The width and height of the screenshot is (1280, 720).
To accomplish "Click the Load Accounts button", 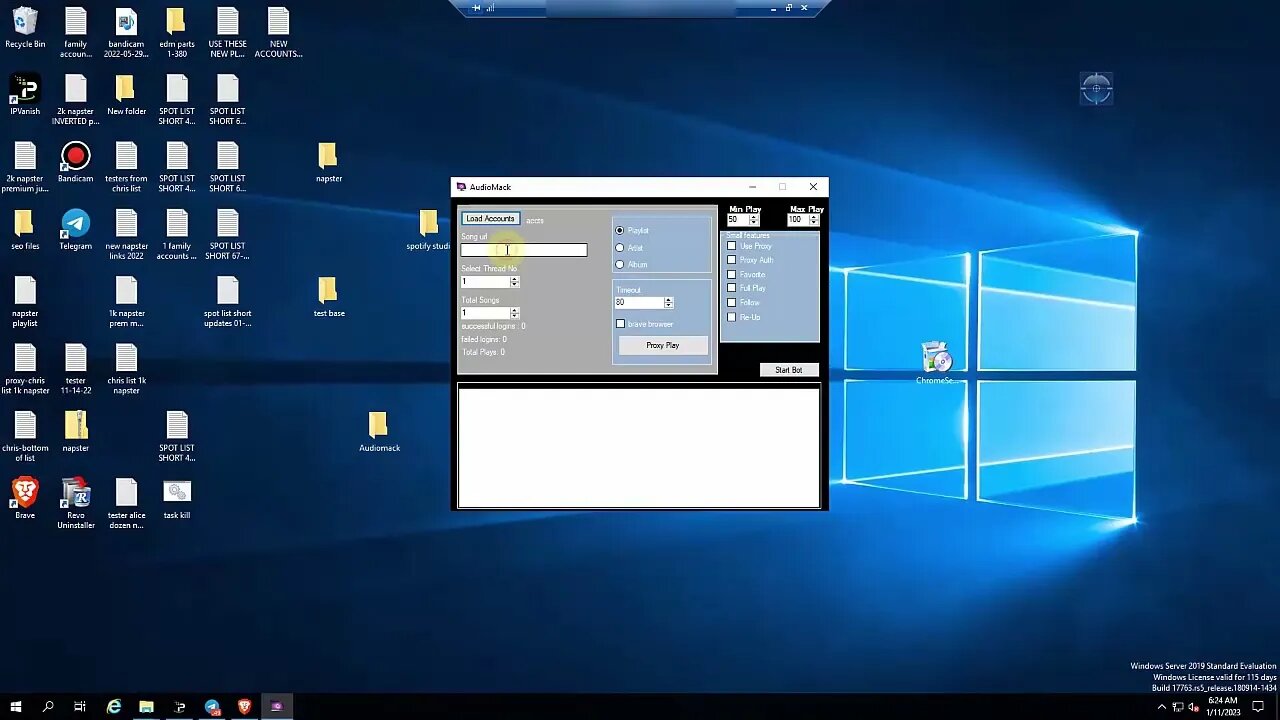I will pos(490,219).
